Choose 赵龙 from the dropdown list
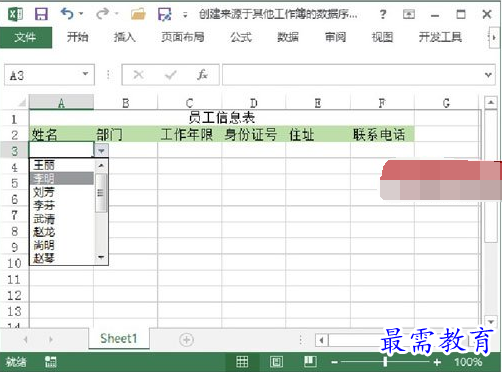Viewport: 502px width, 372px height. 62,232
